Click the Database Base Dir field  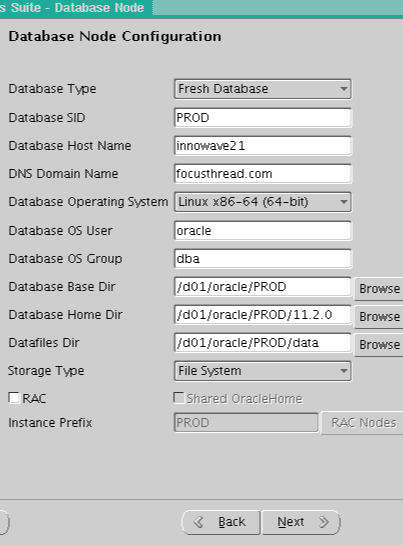pos(263,287)
